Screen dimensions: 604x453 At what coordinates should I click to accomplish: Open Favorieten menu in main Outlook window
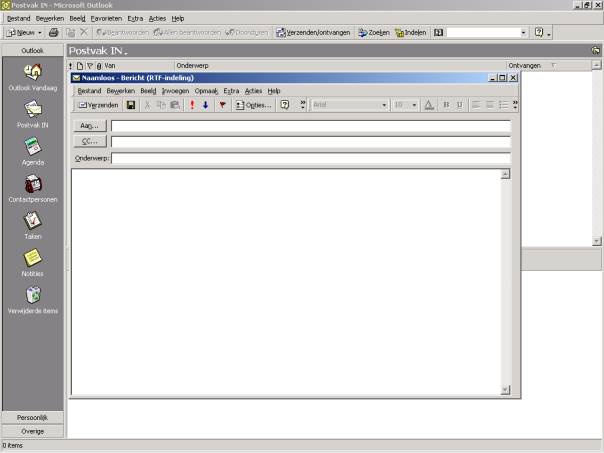pos(106,18)
